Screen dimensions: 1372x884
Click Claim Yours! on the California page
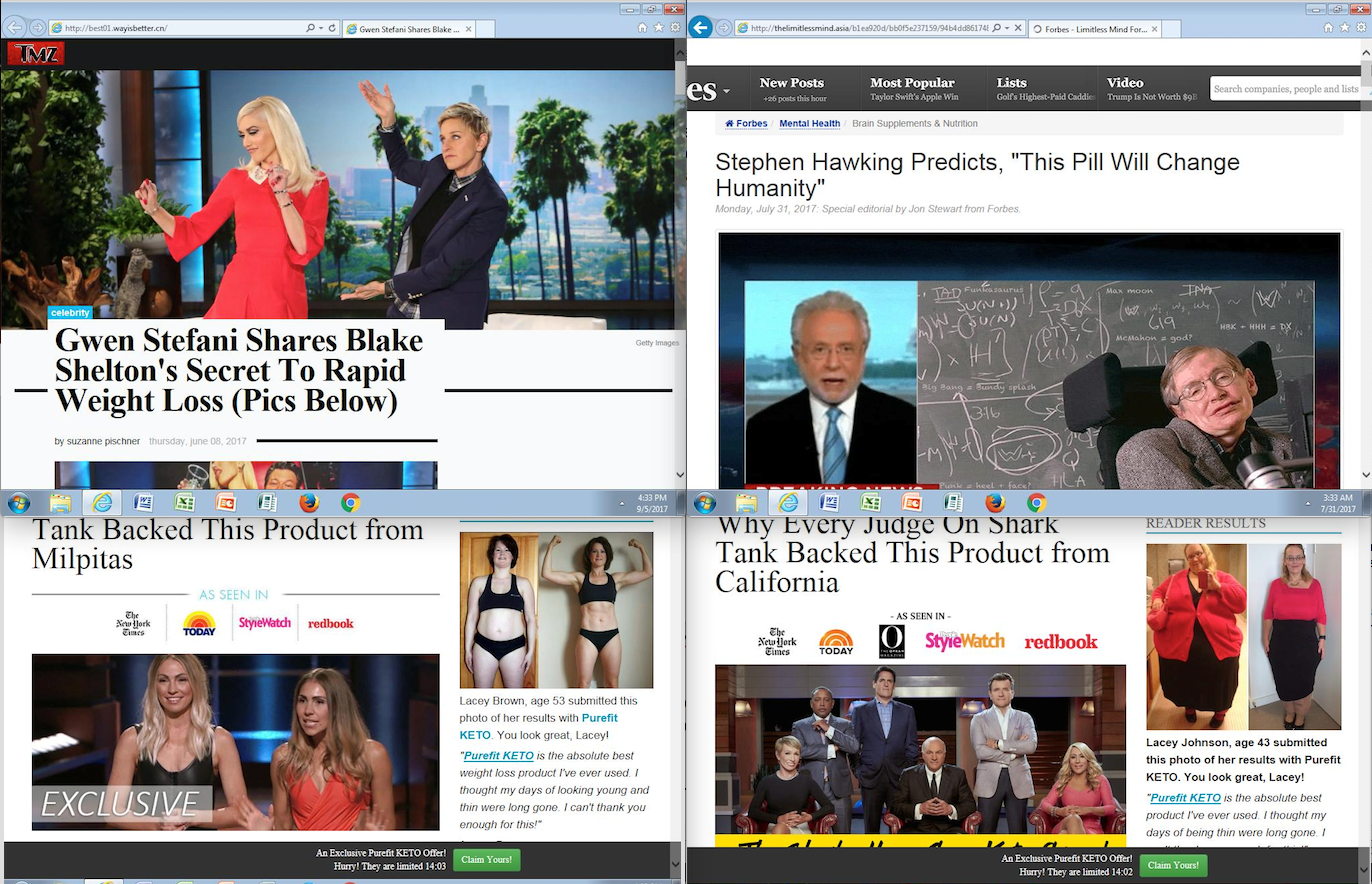(1173, 865)
